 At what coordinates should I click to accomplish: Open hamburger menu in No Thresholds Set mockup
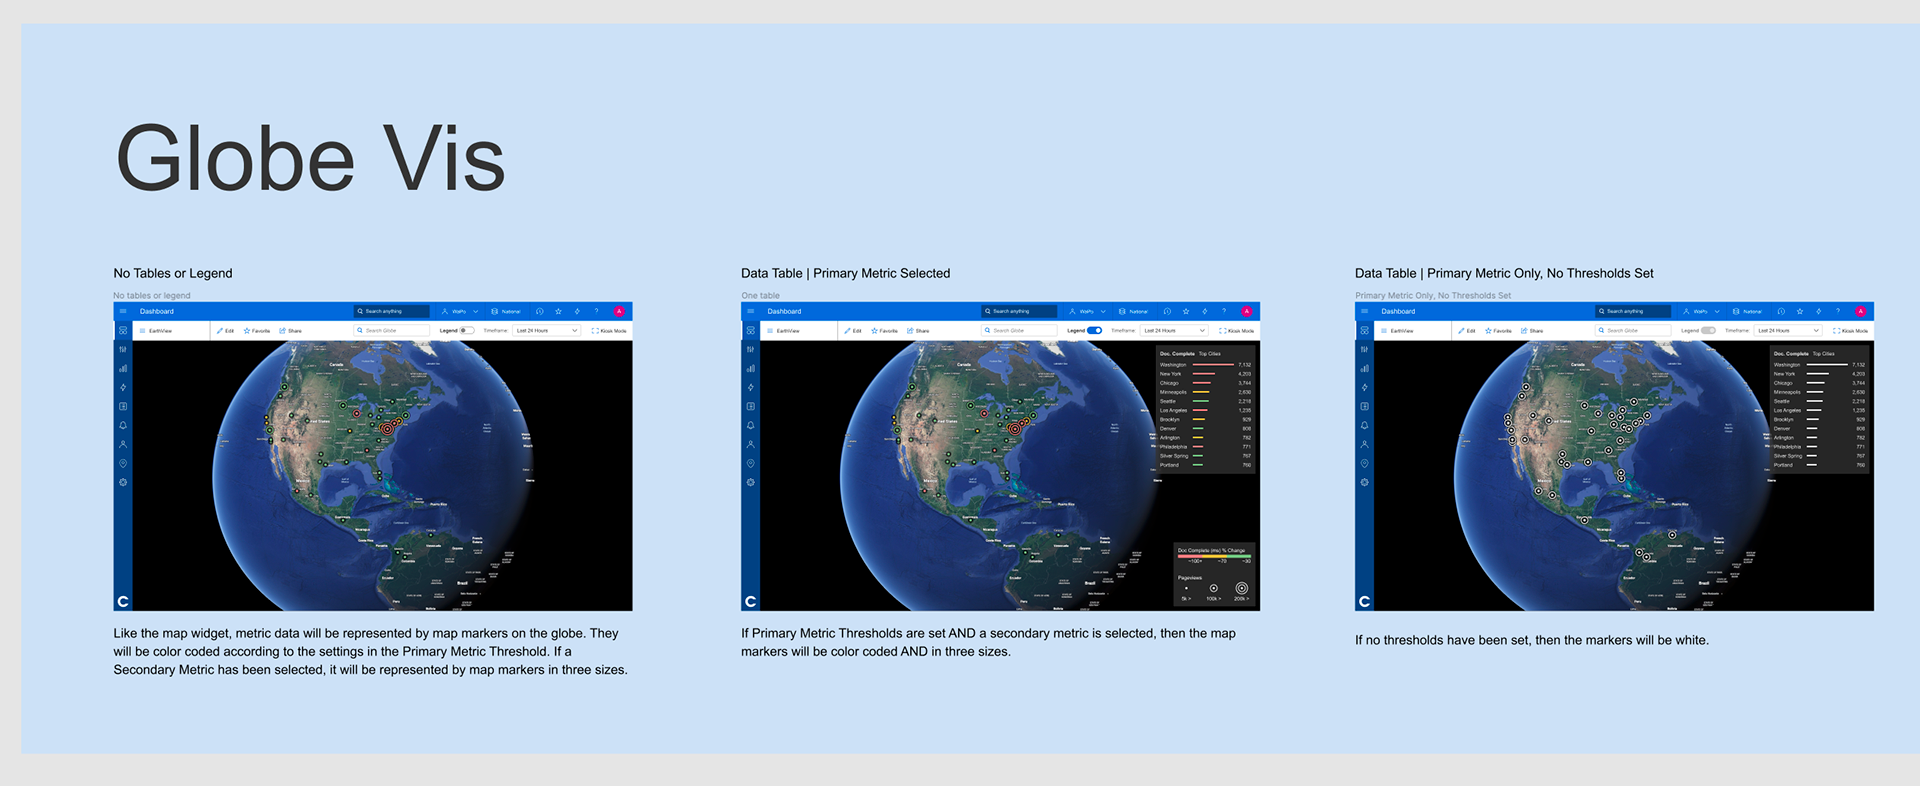coord(1365,311)
